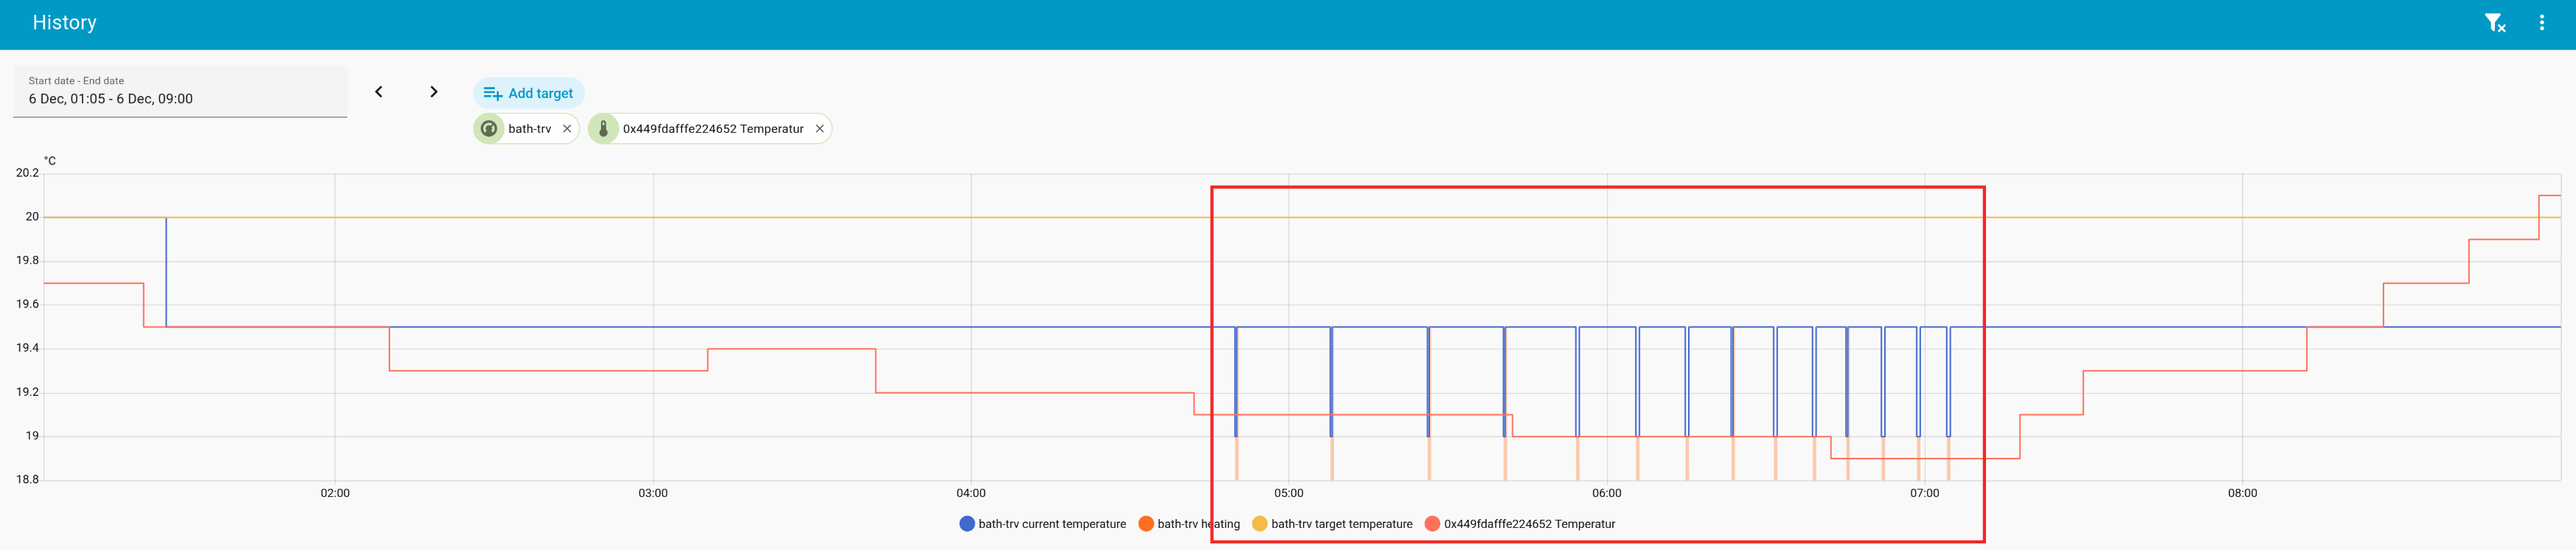2576x550 pixels.
Task: Click the Add target button
Action: click(528, 93)
